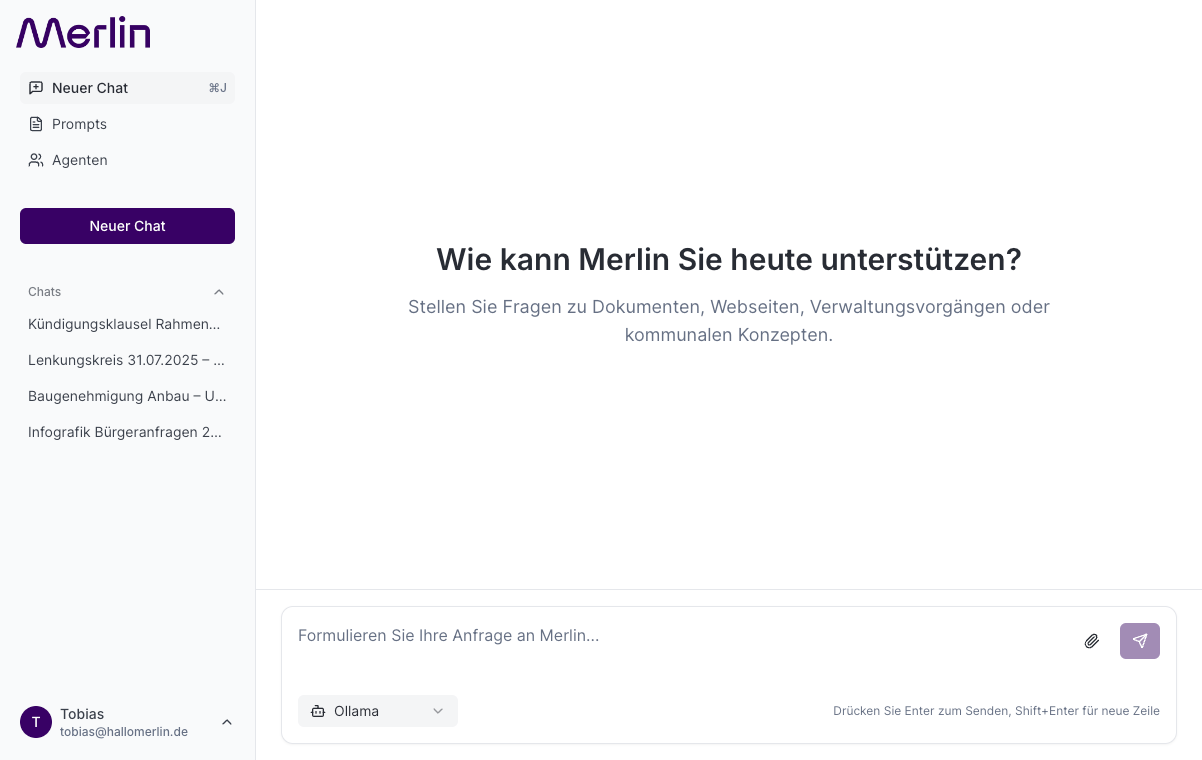Click the Merlin logo
Image resolution: width=1202 pixels, height=760 pixels.
83,33
